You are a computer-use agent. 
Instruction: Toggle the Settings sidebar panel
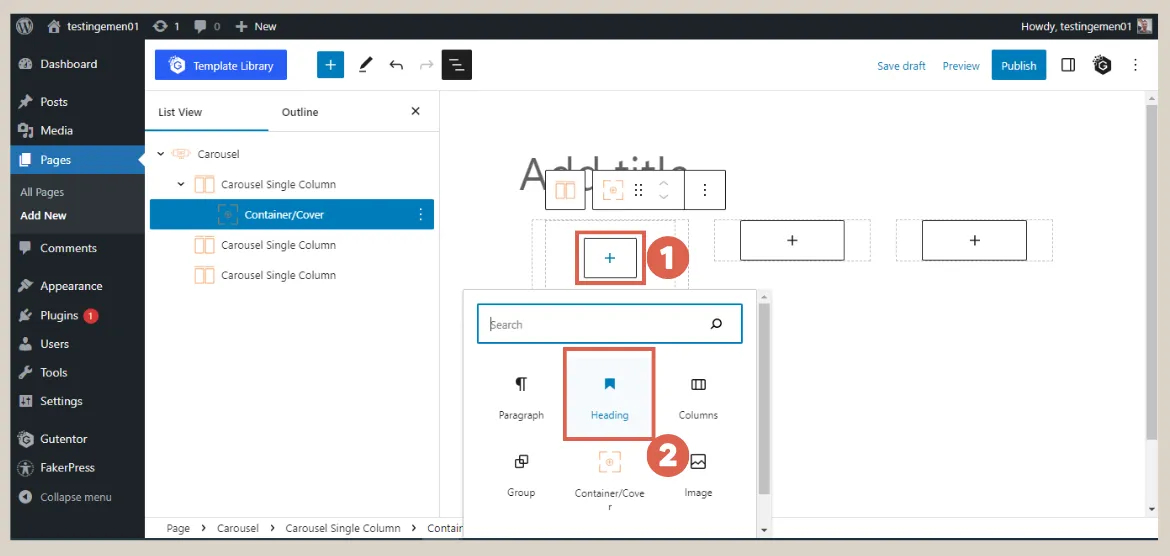(1068, 65)
